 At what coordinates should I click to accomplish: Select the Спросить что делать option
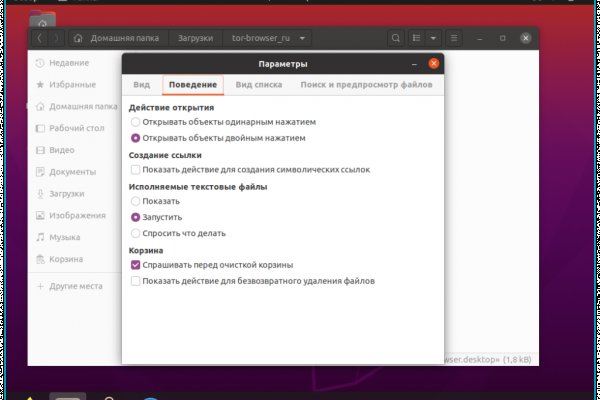click(x=136, y=233)
